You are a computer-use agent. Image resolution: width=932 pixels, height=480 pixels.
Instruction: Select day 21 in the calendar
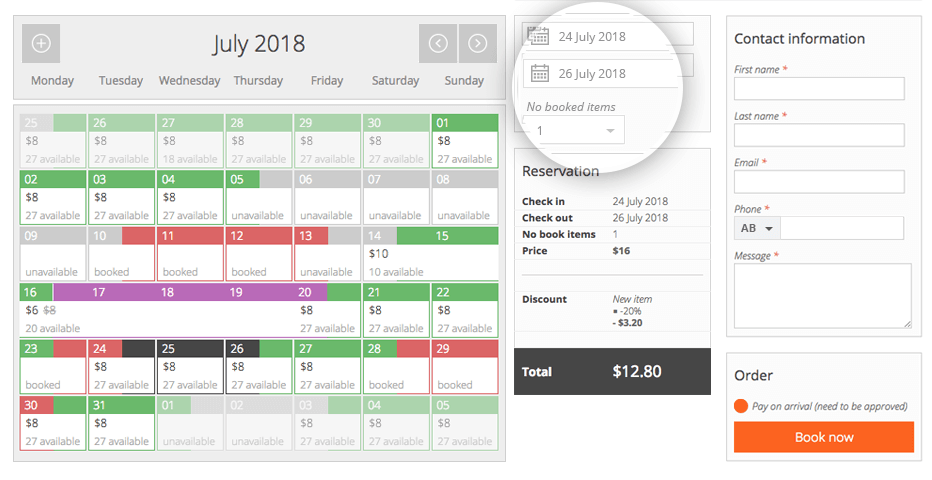pyautogui.click(x=396, y=310)
